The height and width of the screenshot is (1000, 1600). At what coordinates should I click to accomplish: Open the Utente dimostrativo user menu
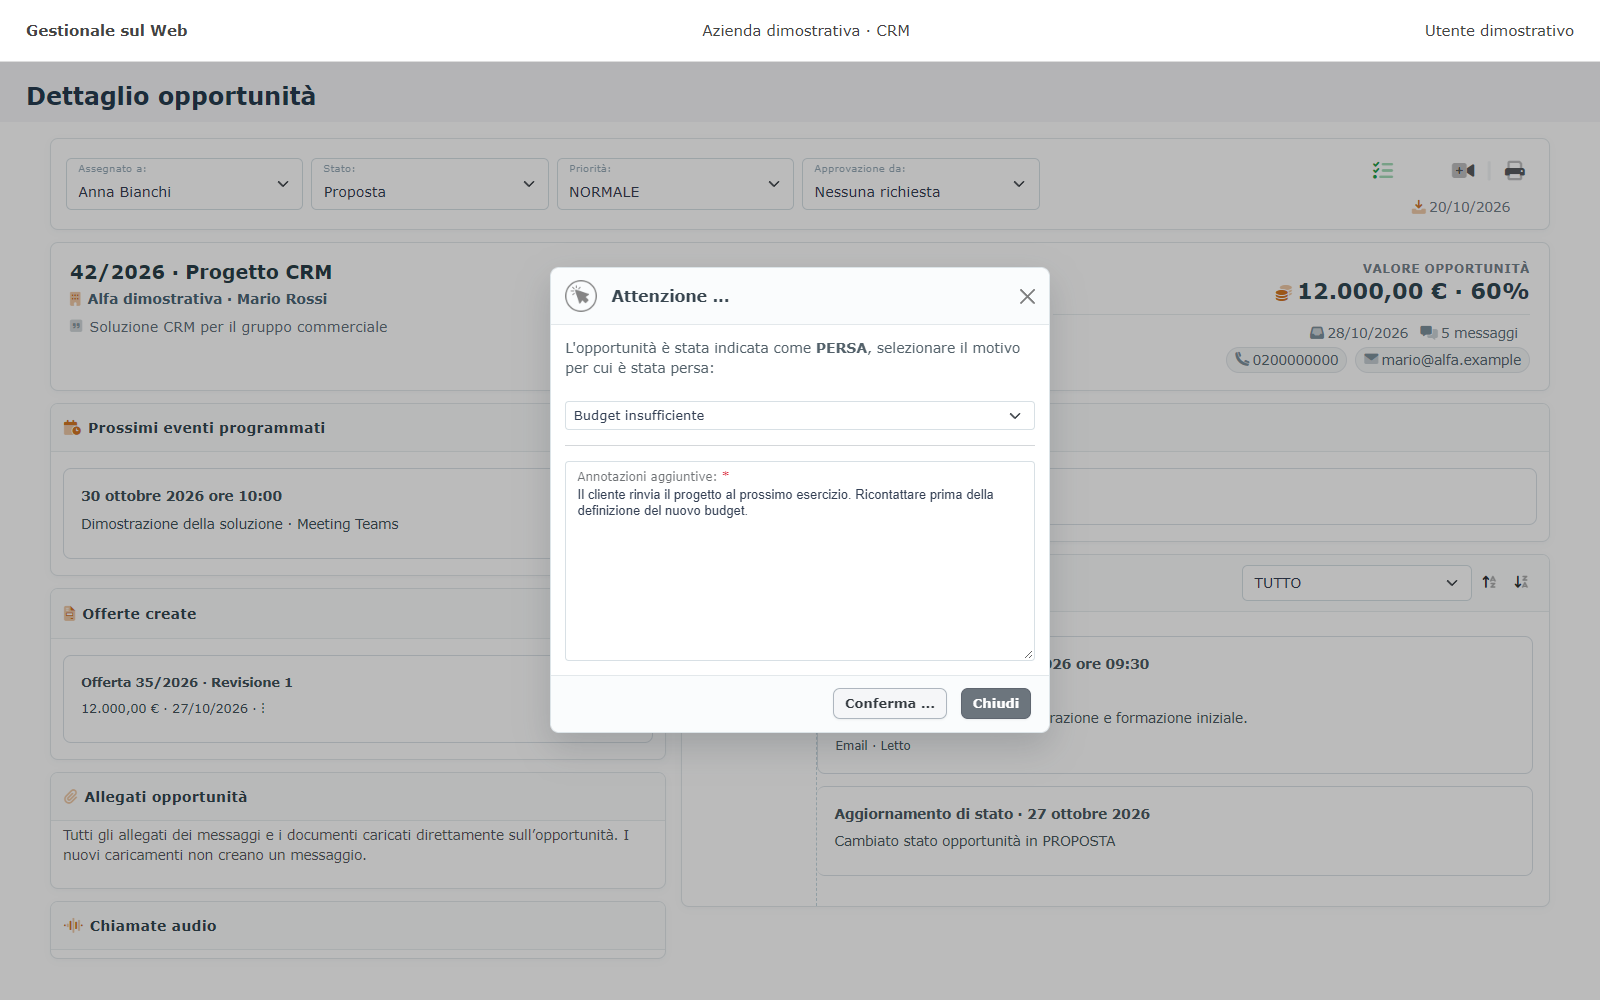1499,31
